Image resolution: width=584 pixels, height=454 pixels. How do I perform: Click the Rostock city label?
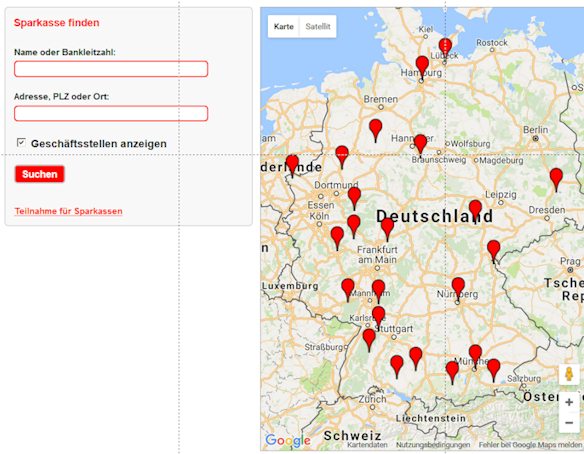(x=492, y=43)
